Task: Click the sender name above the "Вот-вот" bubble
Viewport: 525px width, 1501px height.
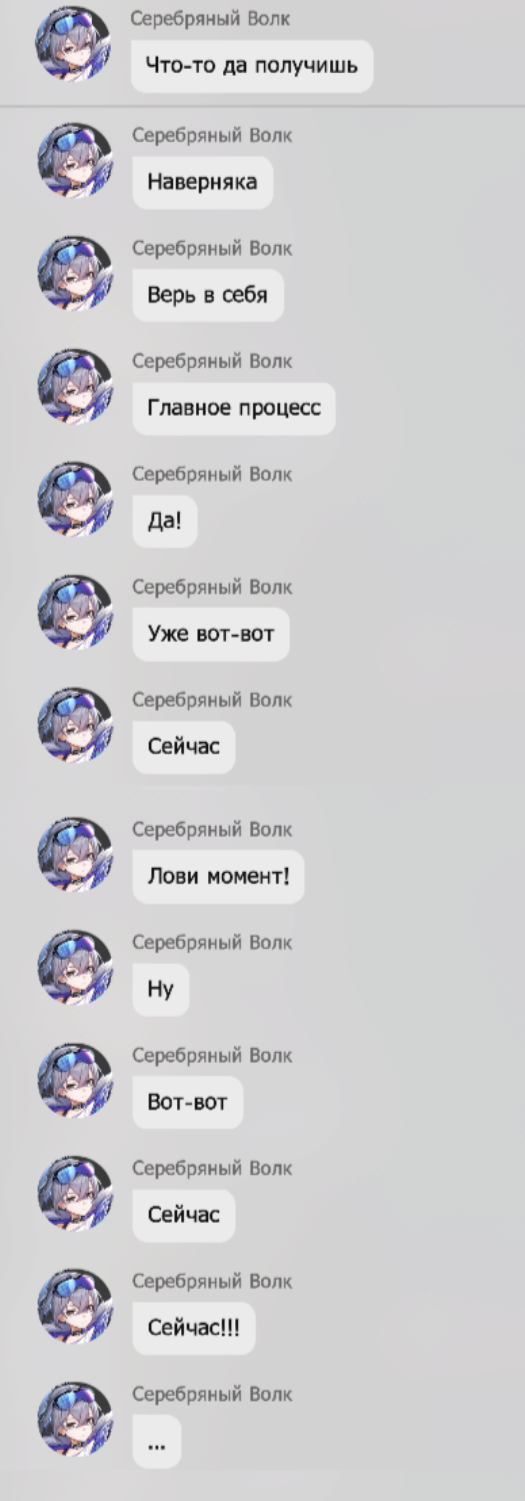Action: click(x=212, y=1056)
